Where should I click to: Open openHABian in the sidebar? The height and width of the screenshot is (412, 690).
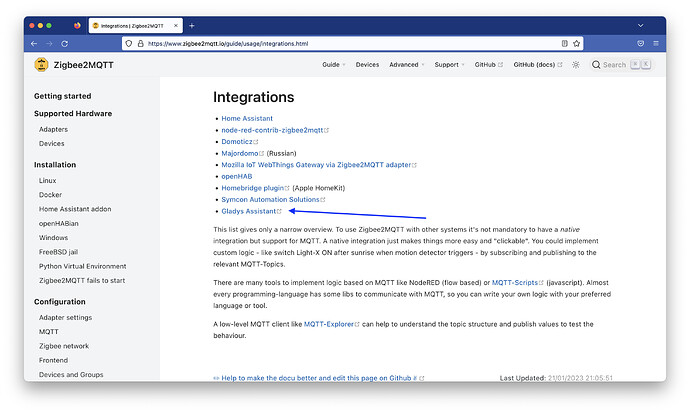pos(59,224)
